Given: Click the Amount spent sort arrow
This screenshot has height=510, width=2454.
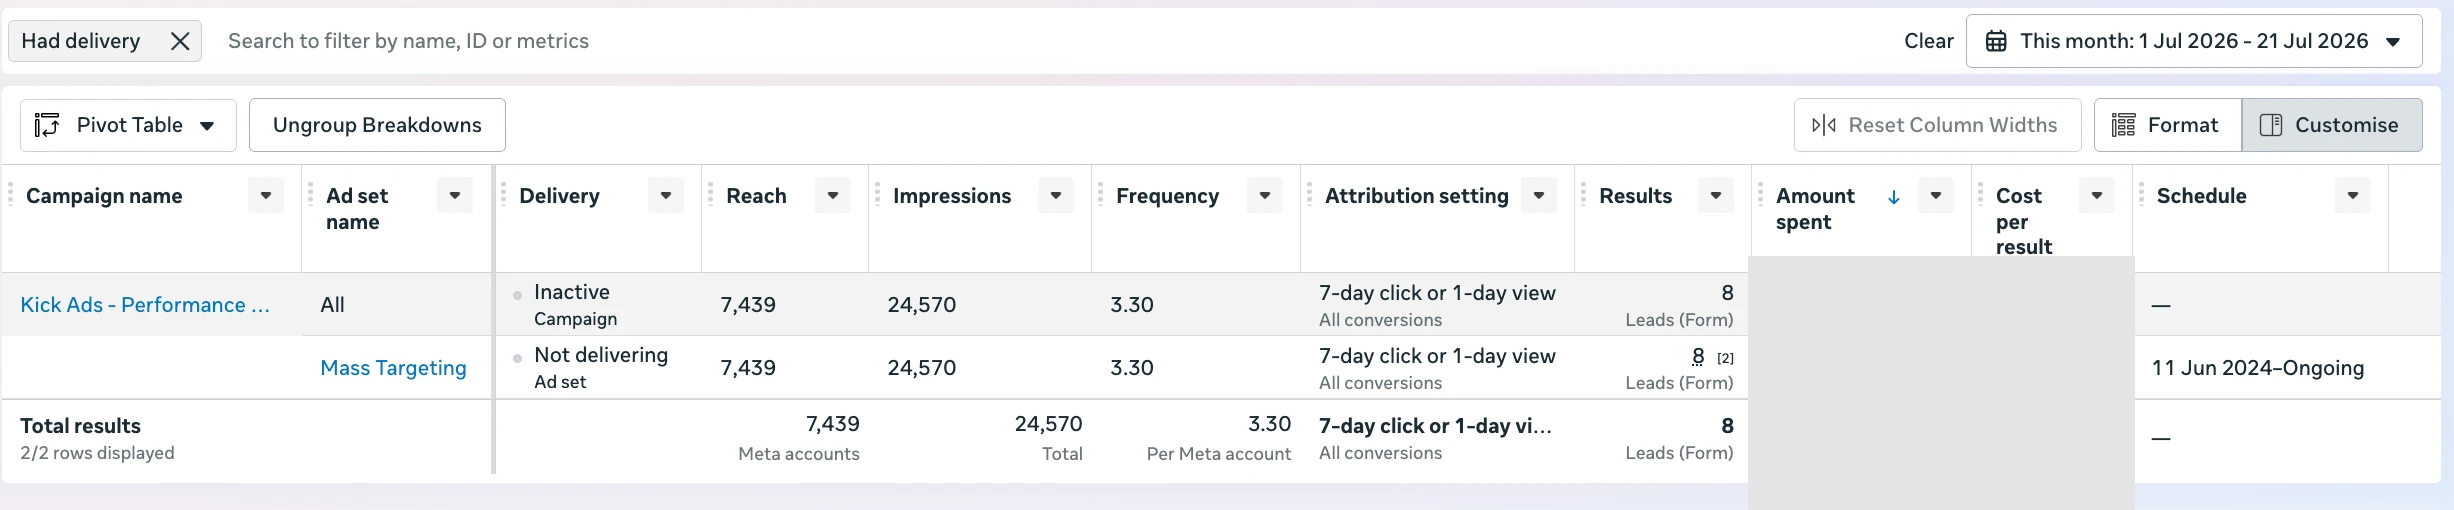Looking at the screenshot, I should pos(1893,197).
